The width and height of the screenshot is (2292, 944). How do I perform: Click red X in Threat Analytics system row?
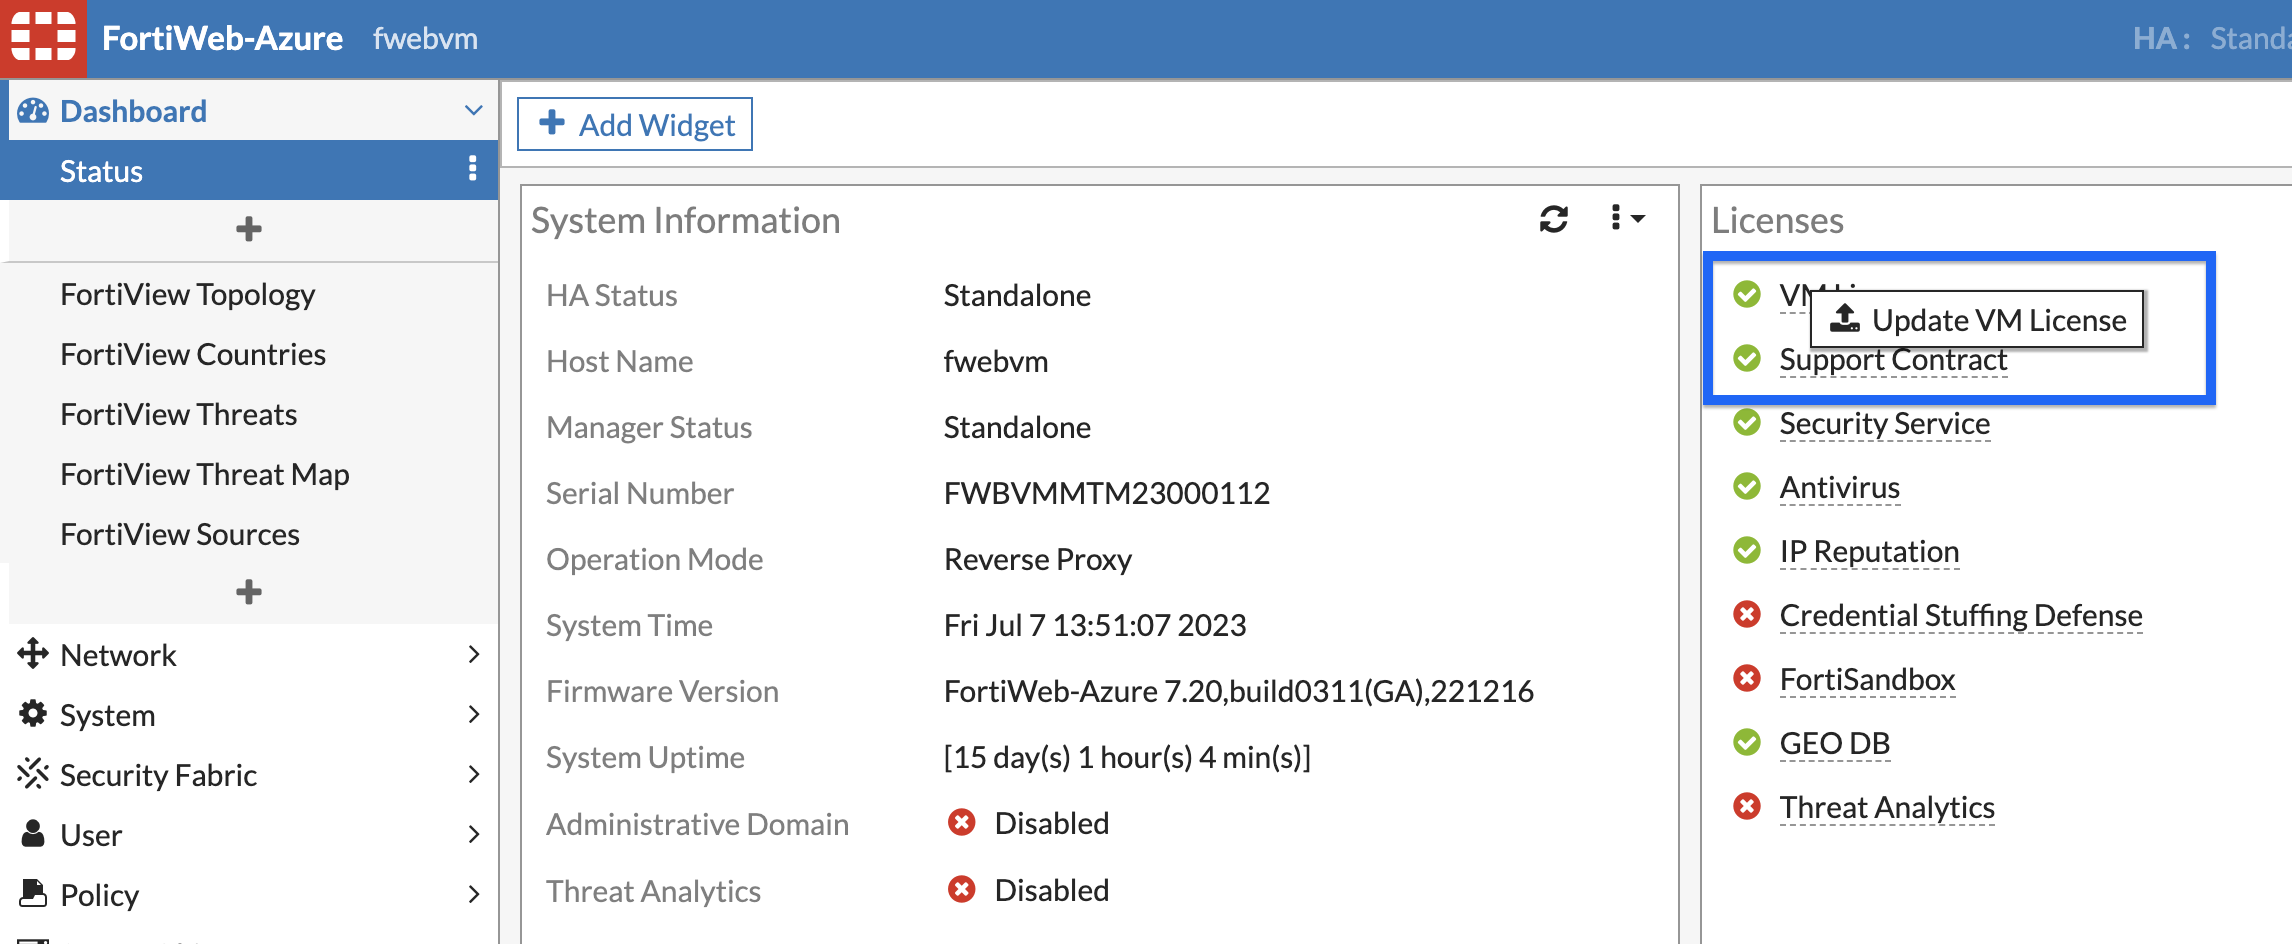(962, 889)
